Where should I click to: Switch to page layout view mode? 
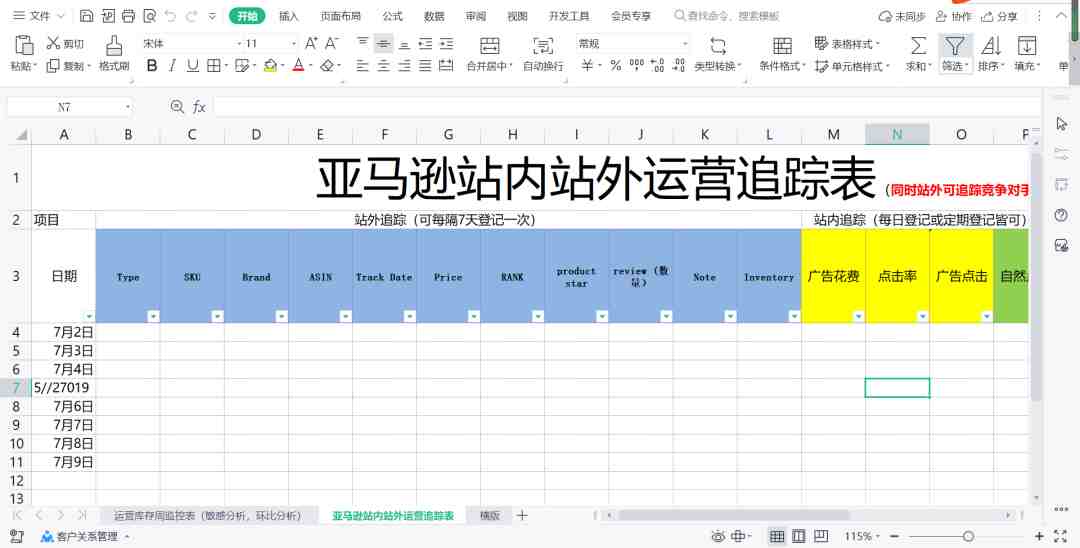799,536
